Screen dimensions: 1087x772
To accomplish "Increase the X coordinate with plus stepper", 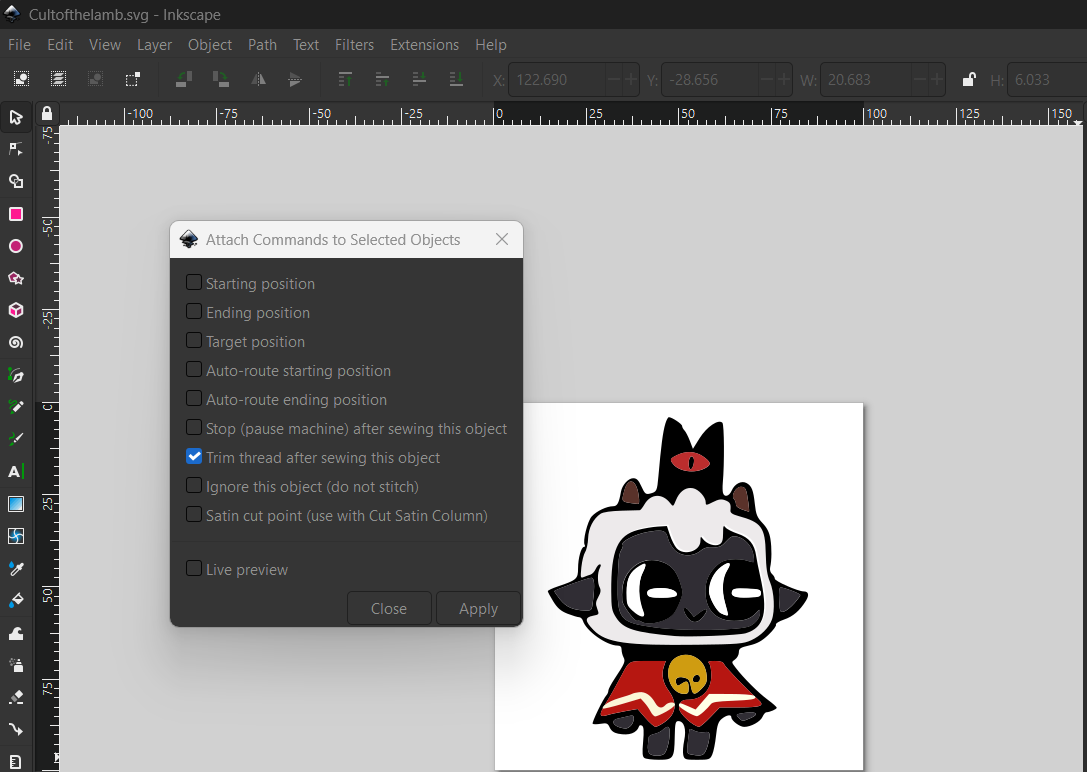I will (x=630, y=80).
